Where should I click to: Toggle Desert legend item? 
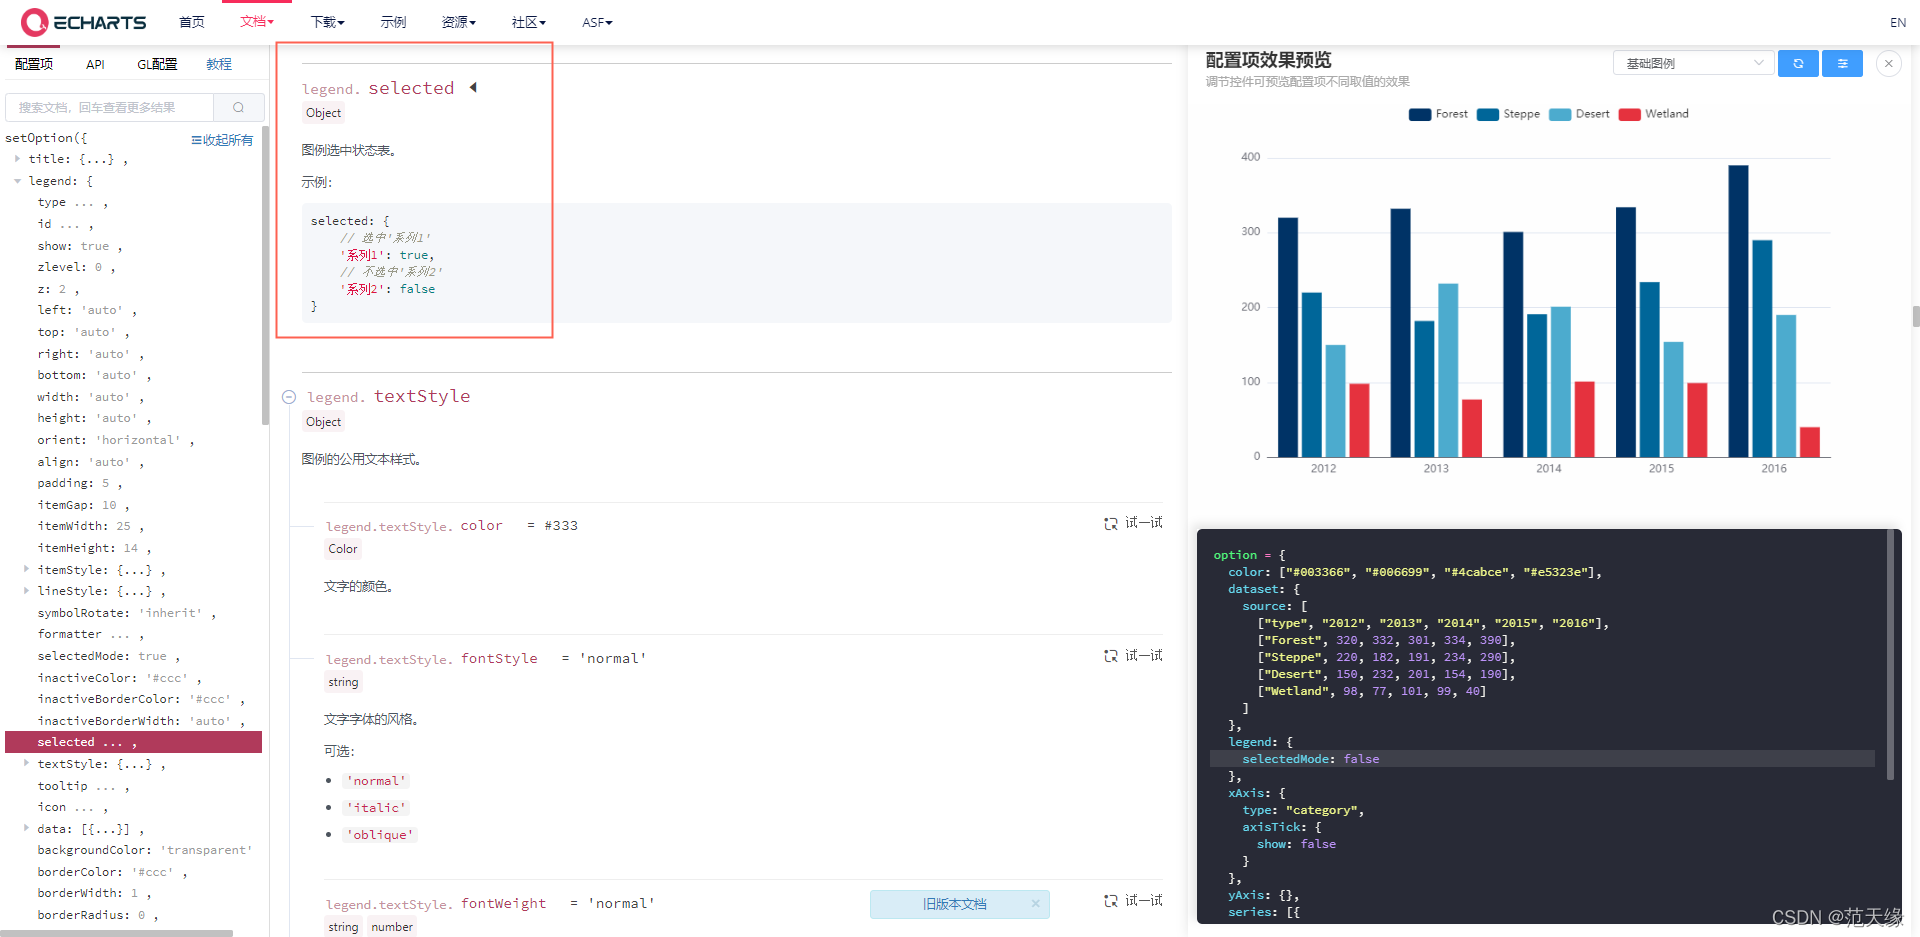pos(1579,114)
